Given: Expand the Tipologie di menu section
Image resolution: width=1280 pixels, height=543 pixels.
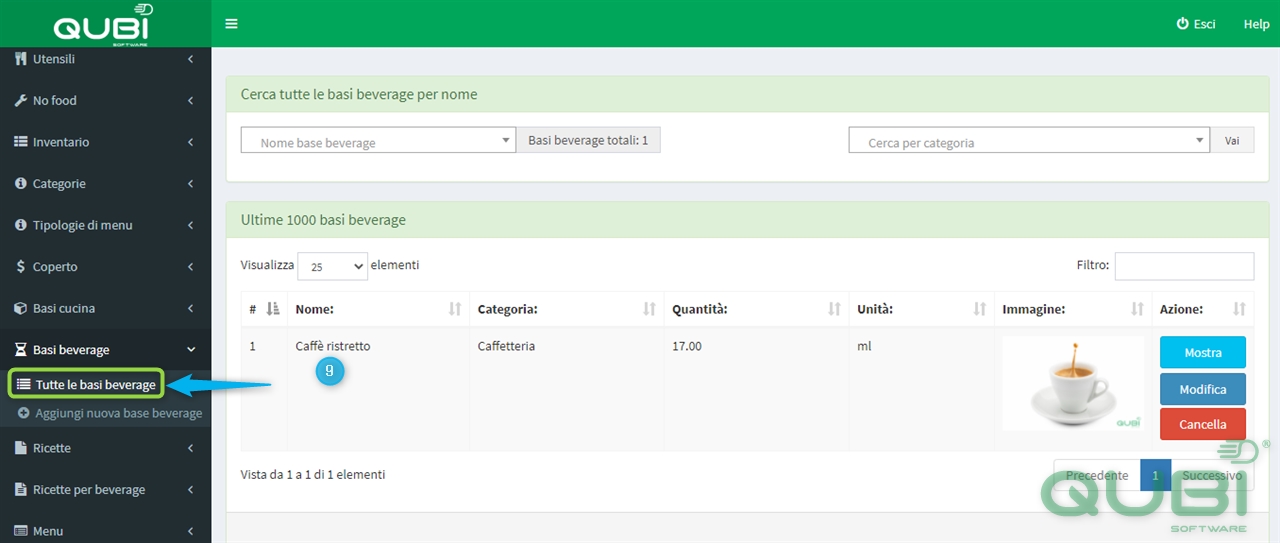Looking at the screenshot, I should (105, 225).
